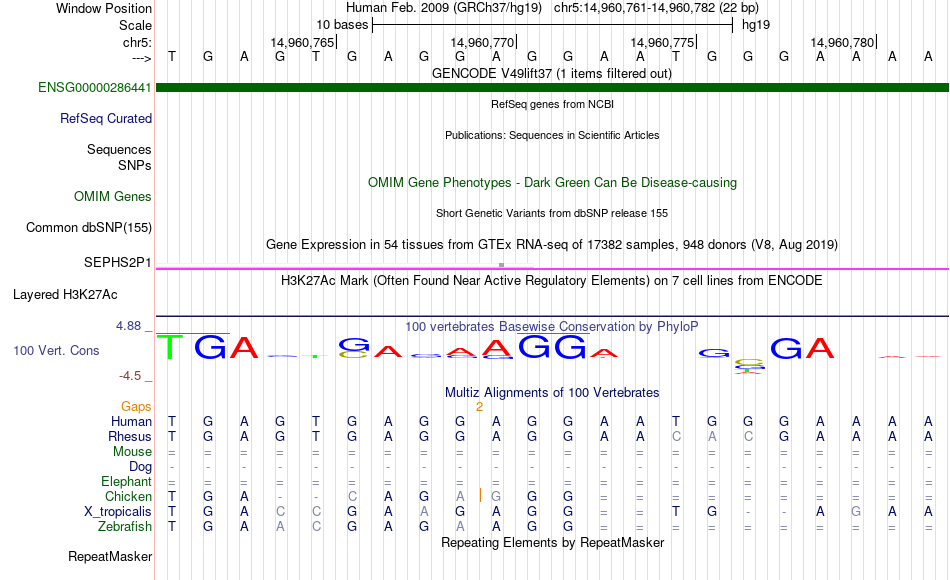Click 100 vertebrates Basewise Conservation title
This screenshot has width=950, height=580.
(552, 327)
